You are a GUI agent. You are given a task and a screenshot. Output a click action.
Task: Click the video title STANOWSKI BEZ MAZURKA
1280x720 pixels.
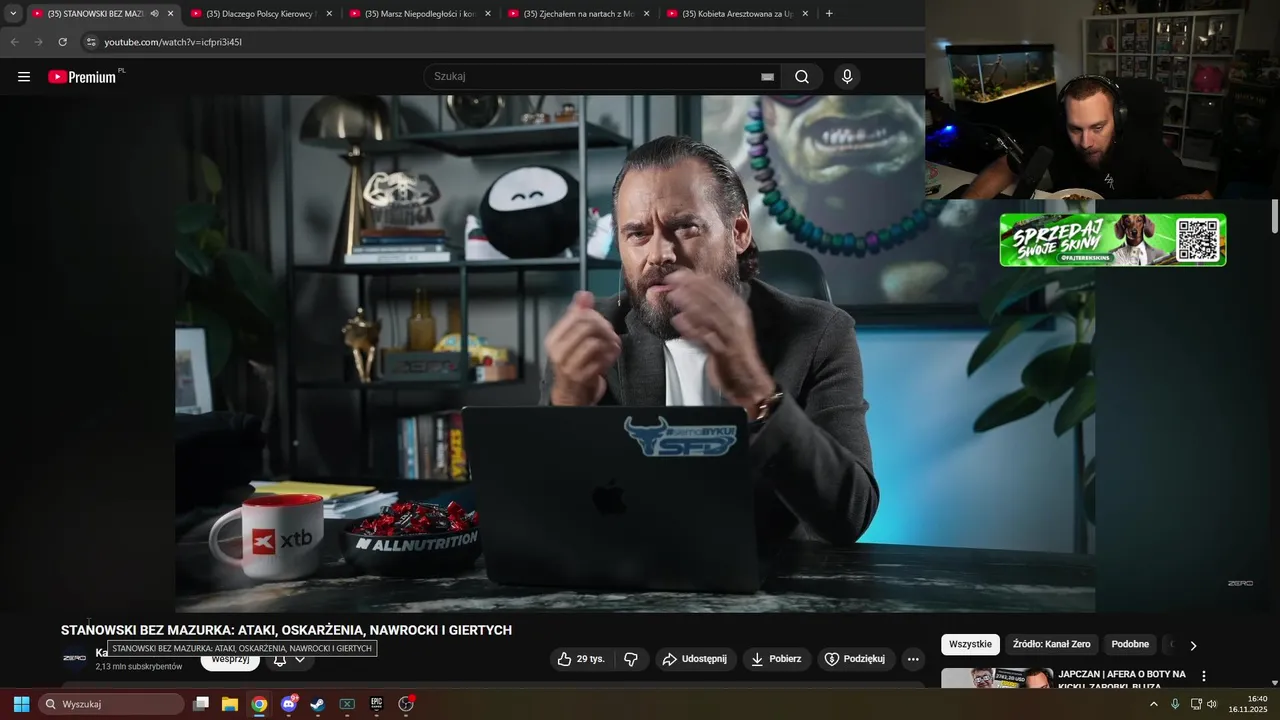[x=286, y=630]
